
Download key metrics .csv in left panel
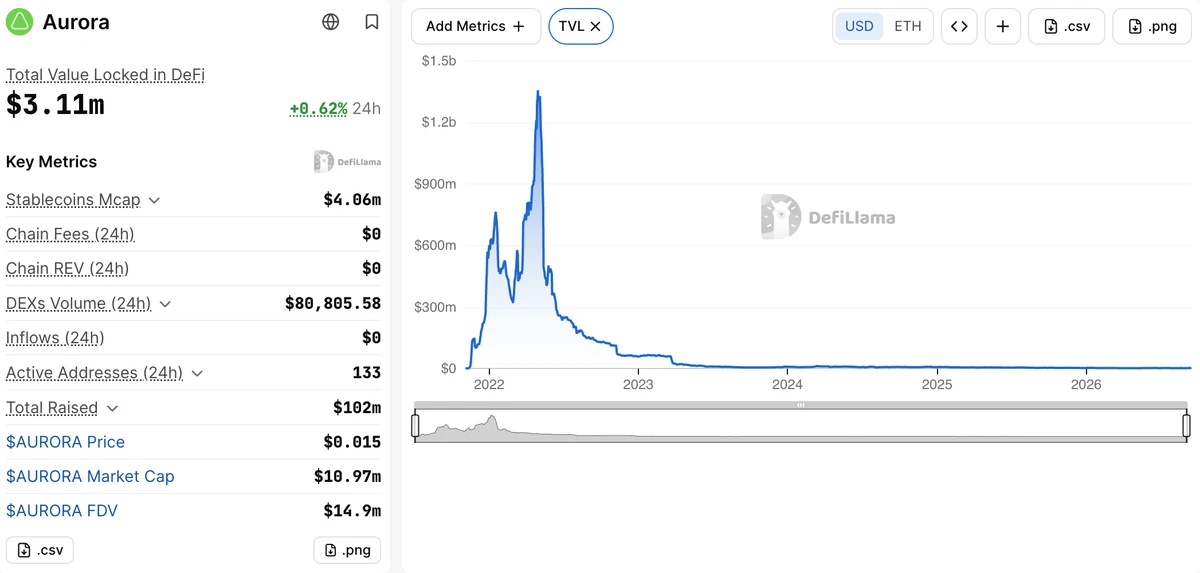click(x=40, y=550)
